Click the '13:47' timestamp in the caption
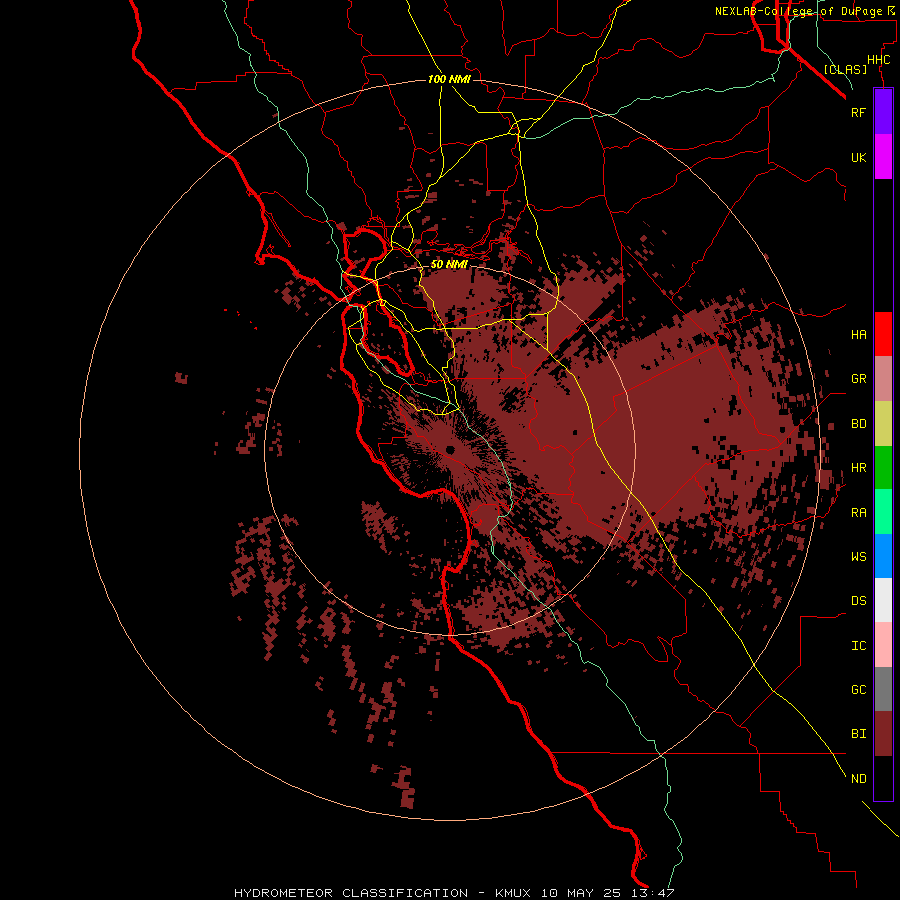This screenshot has width=900, height=900. pyautogui.click(x=651, y=893)
